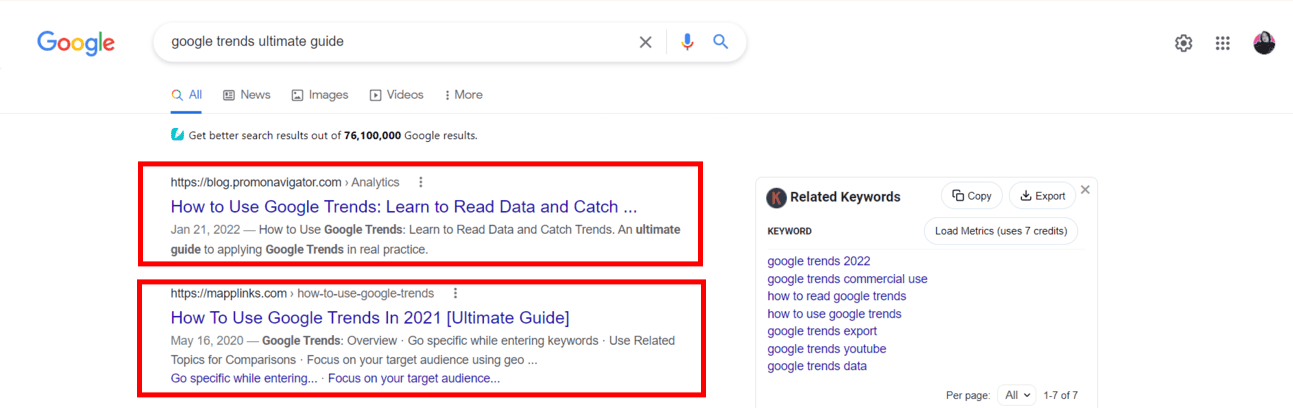Screen dimensions: 1293x408
Task: Expand the More search options
Action: (x=463, y=95)
